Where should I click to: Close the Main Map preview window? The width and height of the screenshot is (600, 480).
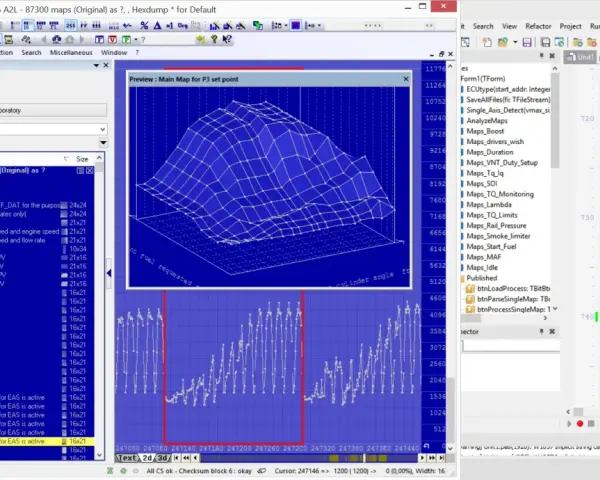(x=406, y=79)
